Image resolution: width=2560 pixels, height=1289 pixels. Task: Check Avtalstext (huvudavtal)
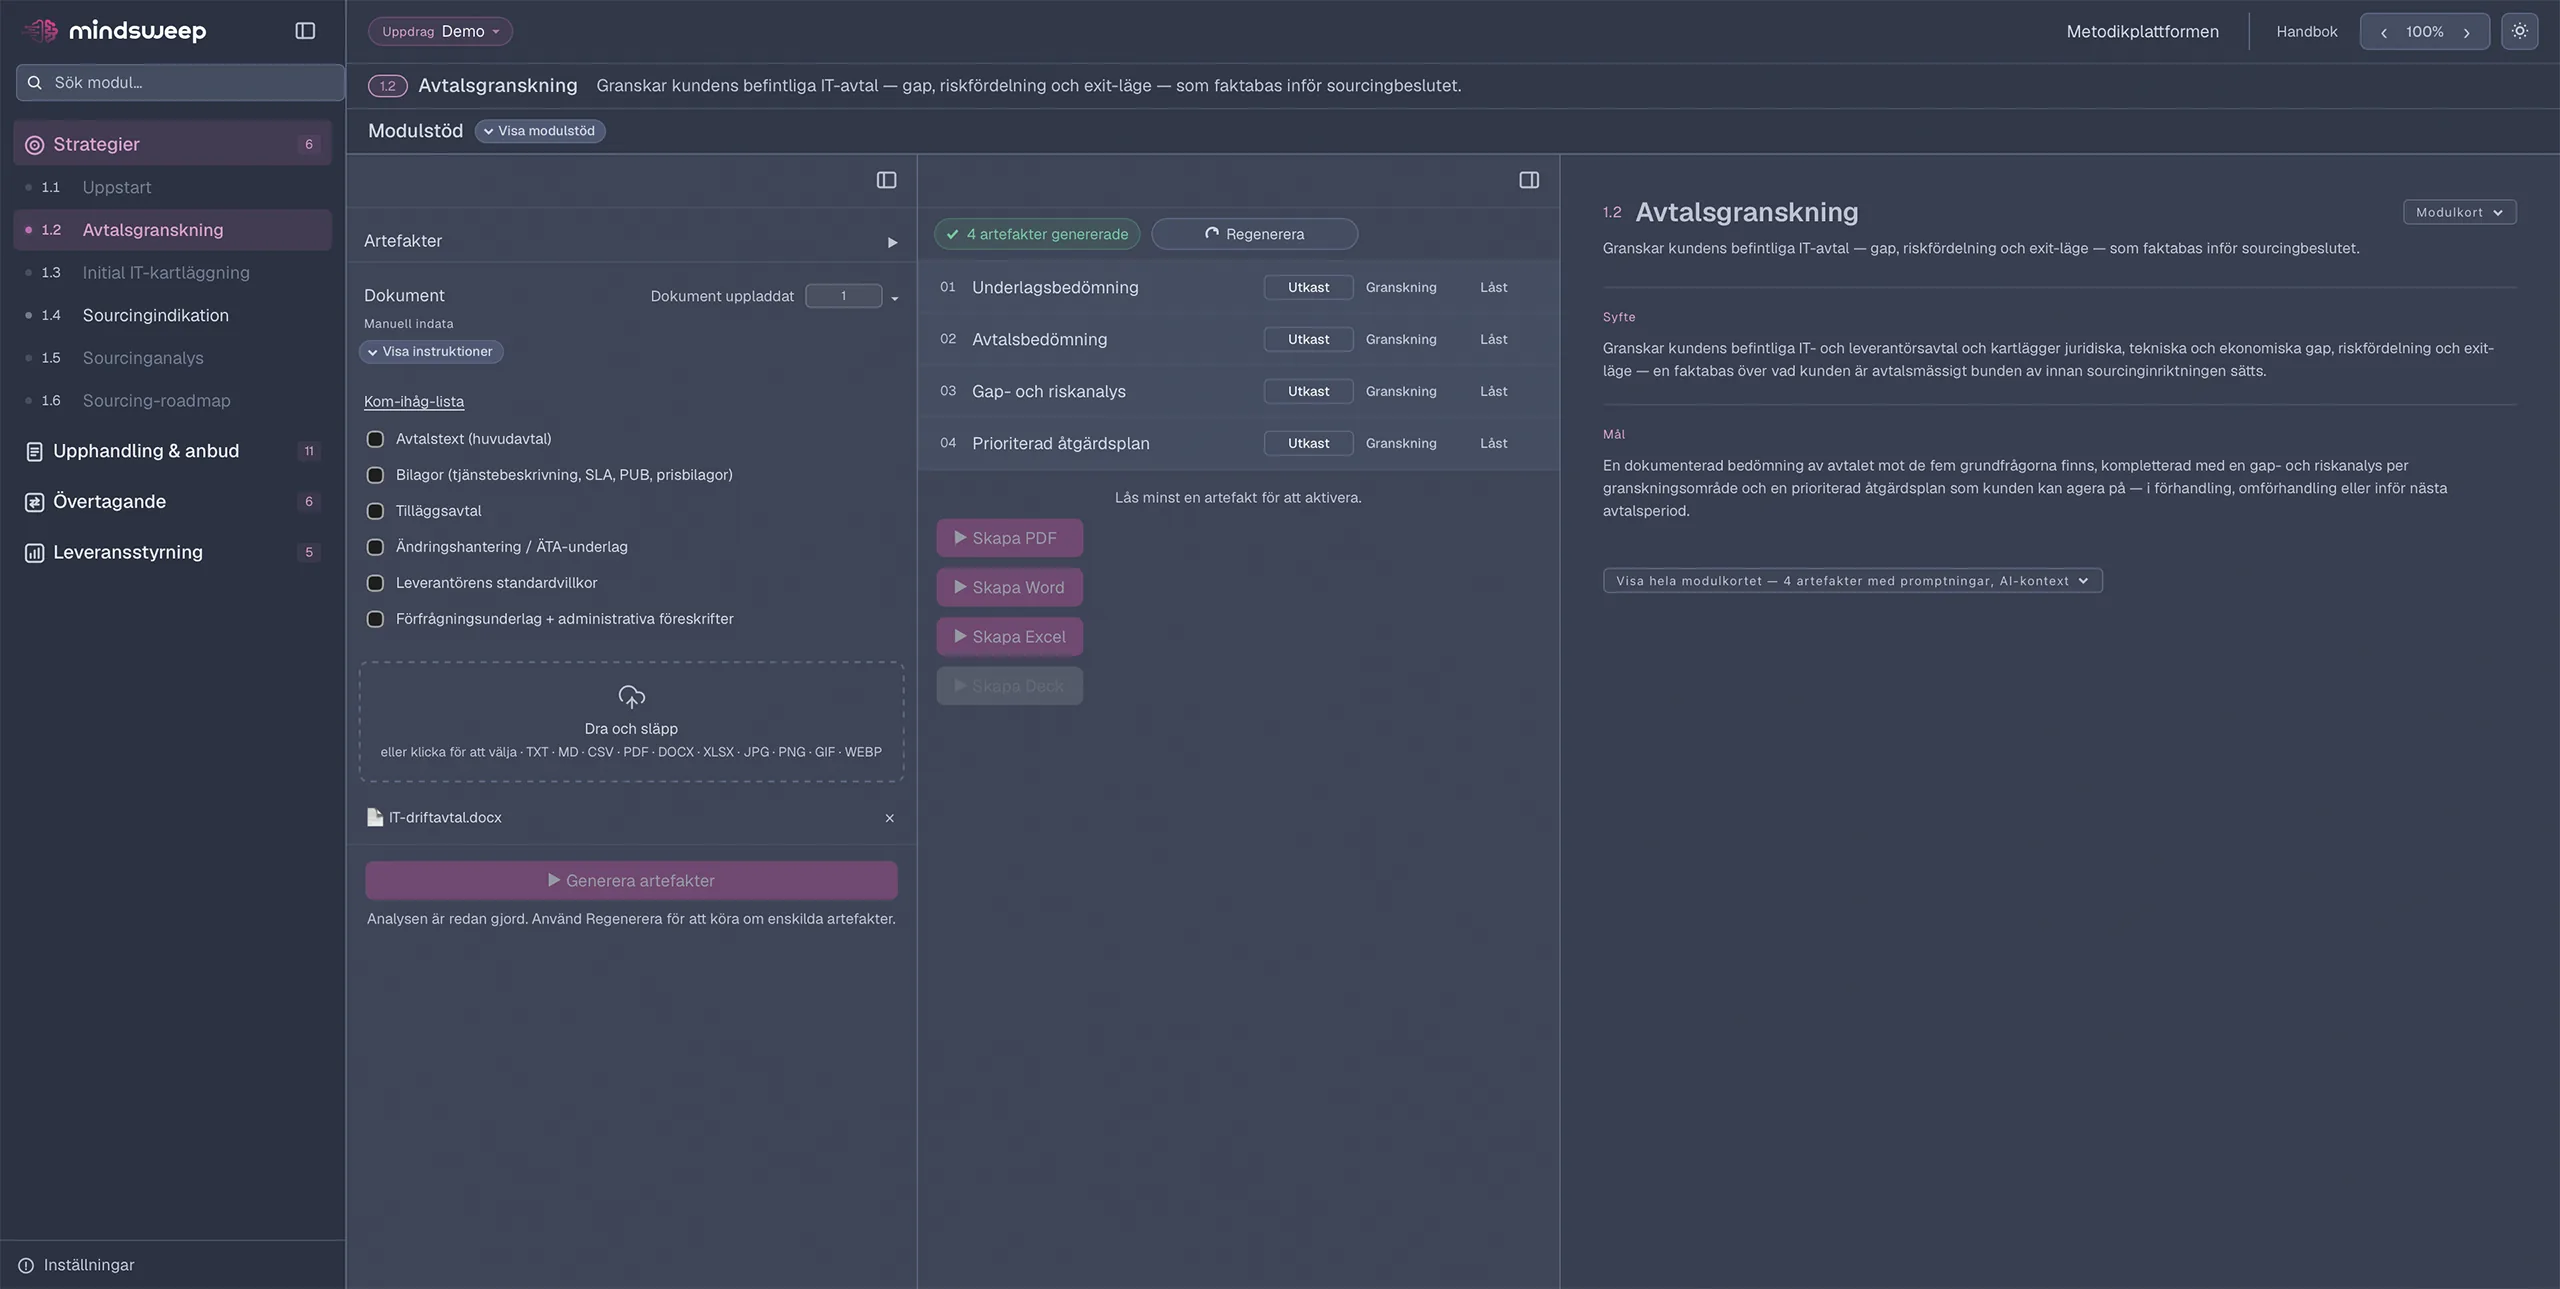pos(375,439)
